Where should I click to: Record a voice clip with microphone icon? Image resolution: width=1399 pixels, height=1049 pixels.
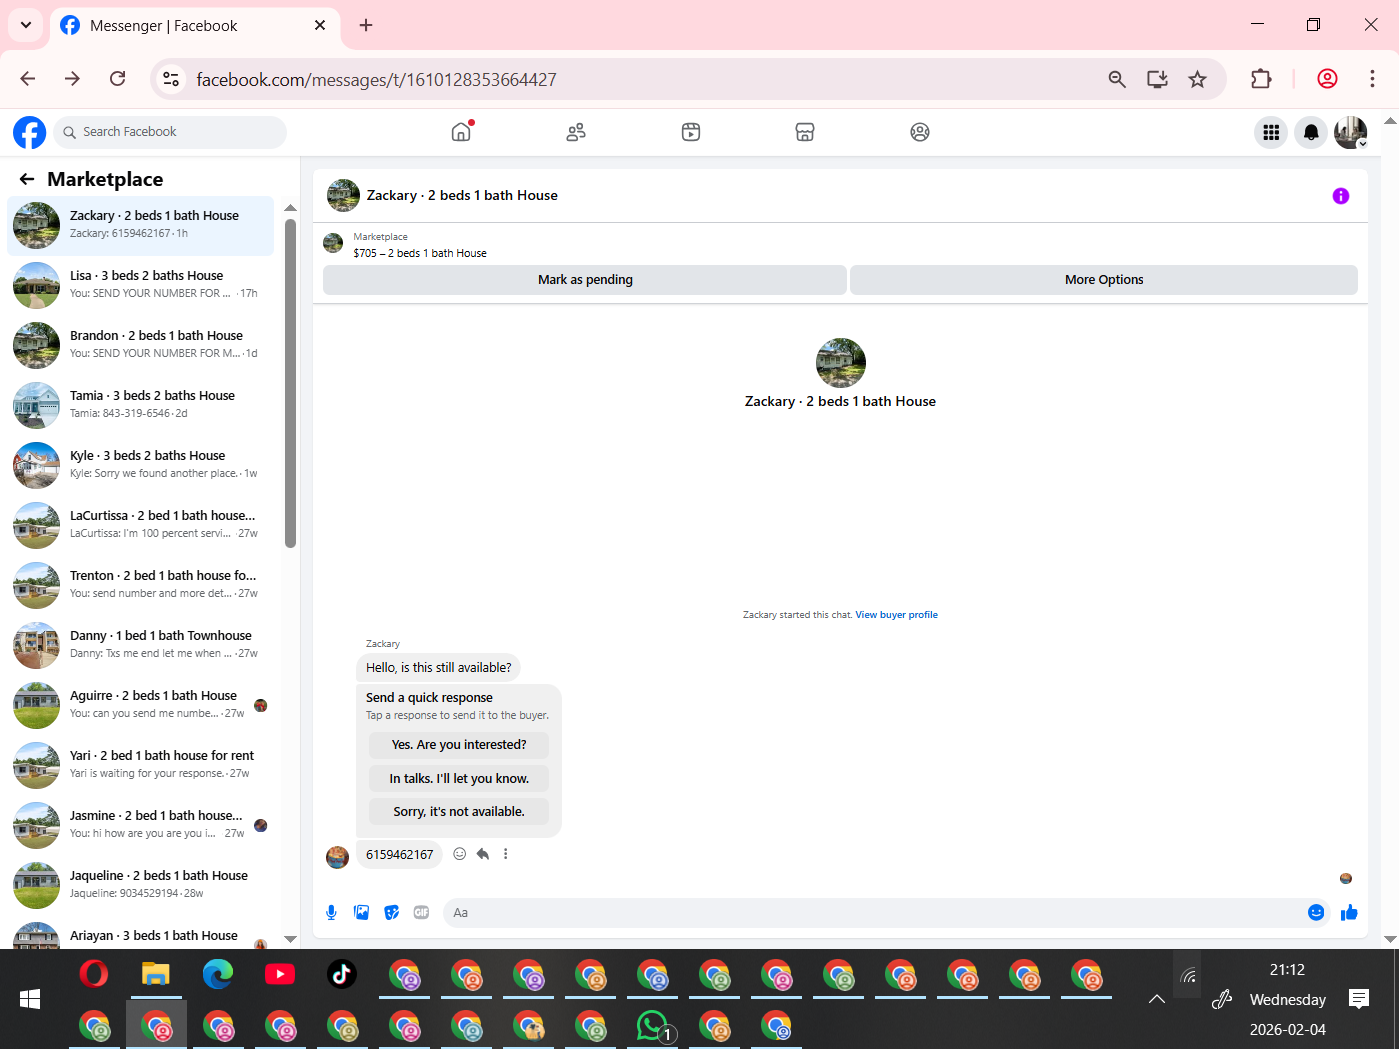(332, 912)
